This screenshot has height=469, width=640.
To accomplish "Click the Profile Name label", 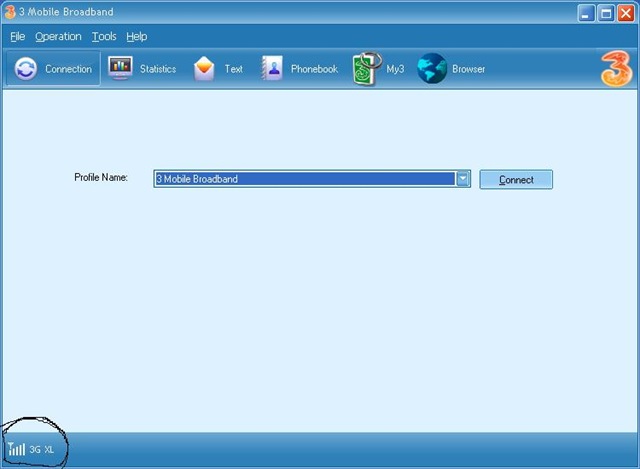I will click(101, 178).
